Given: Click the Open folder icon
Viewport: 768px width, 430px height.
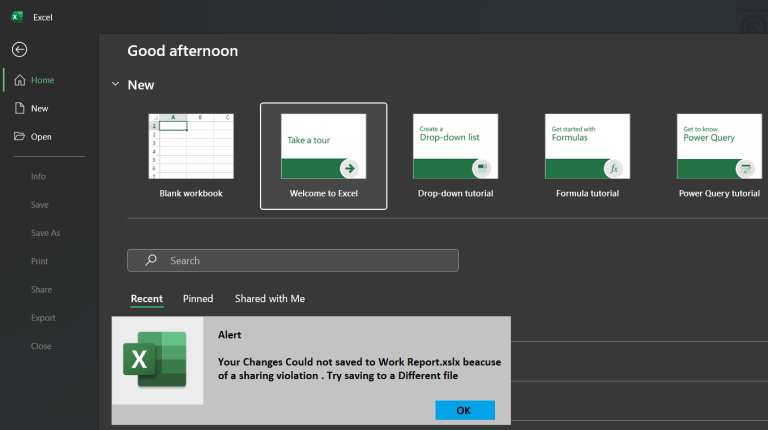Looking at the screenshot, I should (20, 136).
